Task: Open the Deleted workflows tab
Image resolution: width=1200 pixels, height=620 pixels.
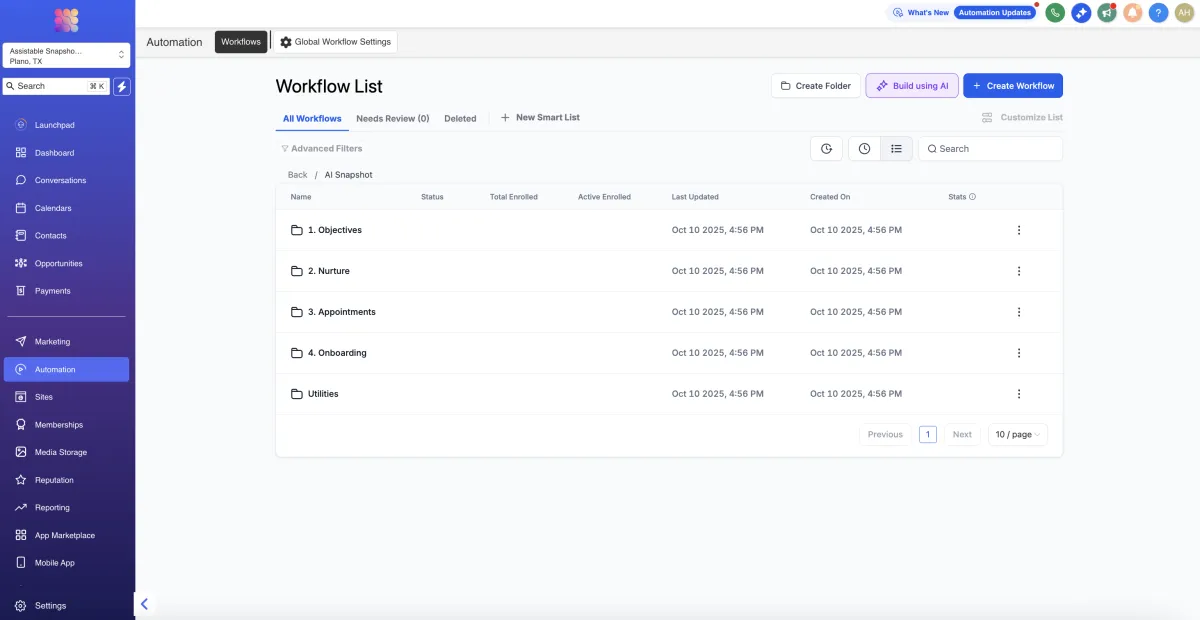Action: click(460, 118)
